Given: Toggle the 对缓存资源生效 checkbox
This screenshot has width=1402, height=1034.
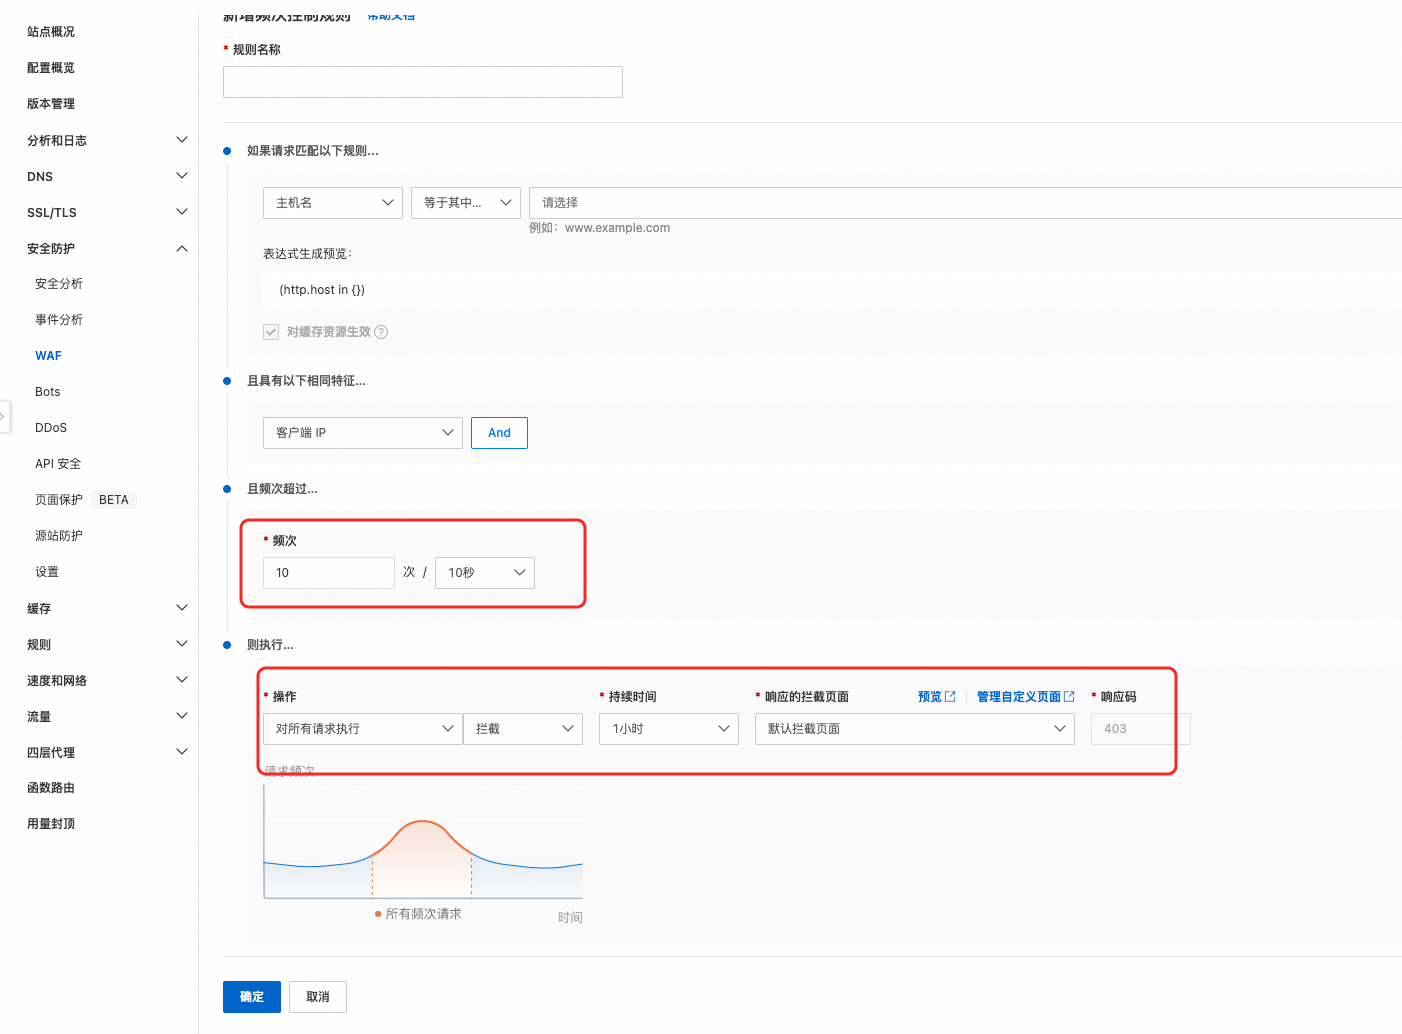Looking at the screenshot, I should 271,332.
